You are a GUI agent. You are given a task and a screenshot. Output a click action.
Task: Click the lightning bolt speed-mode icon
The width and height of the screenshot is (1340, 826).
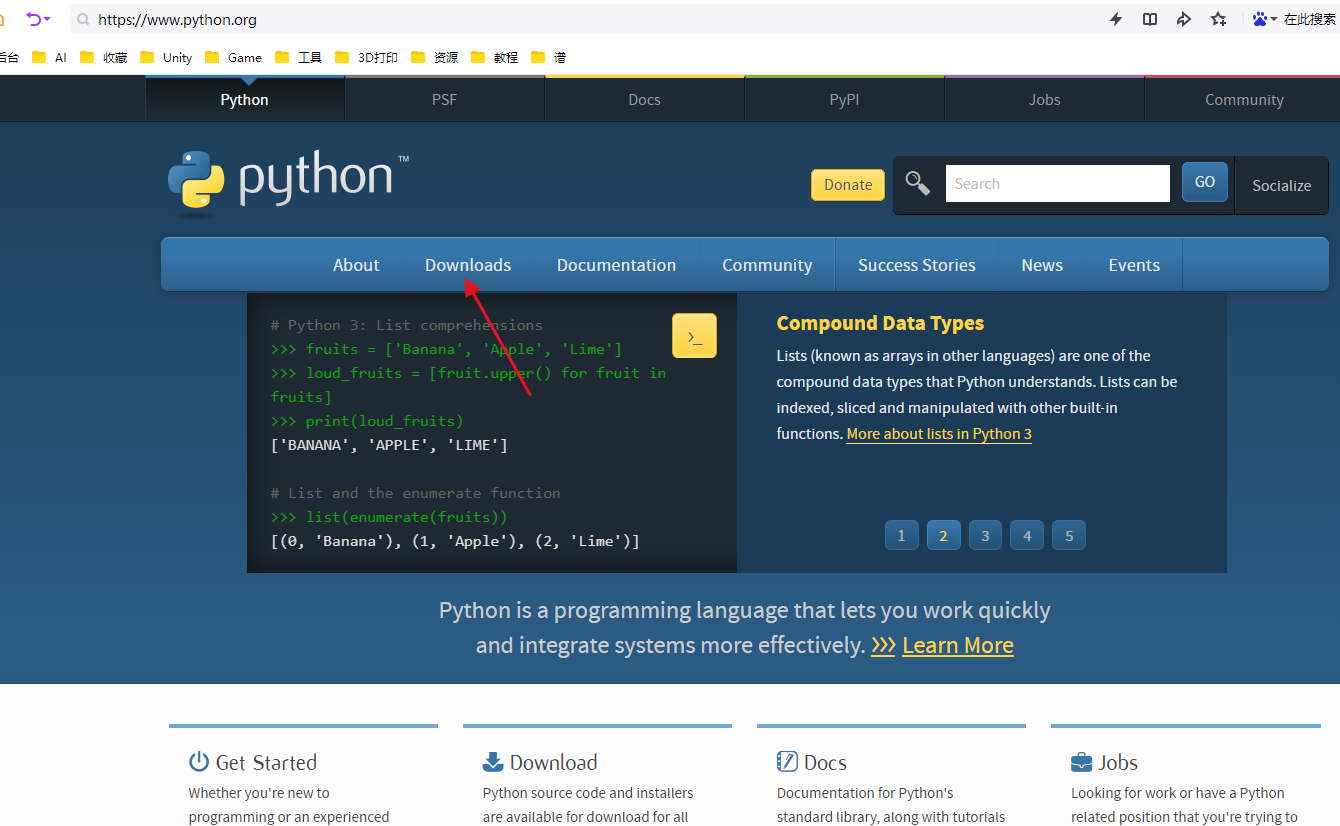pos(1116,19)
